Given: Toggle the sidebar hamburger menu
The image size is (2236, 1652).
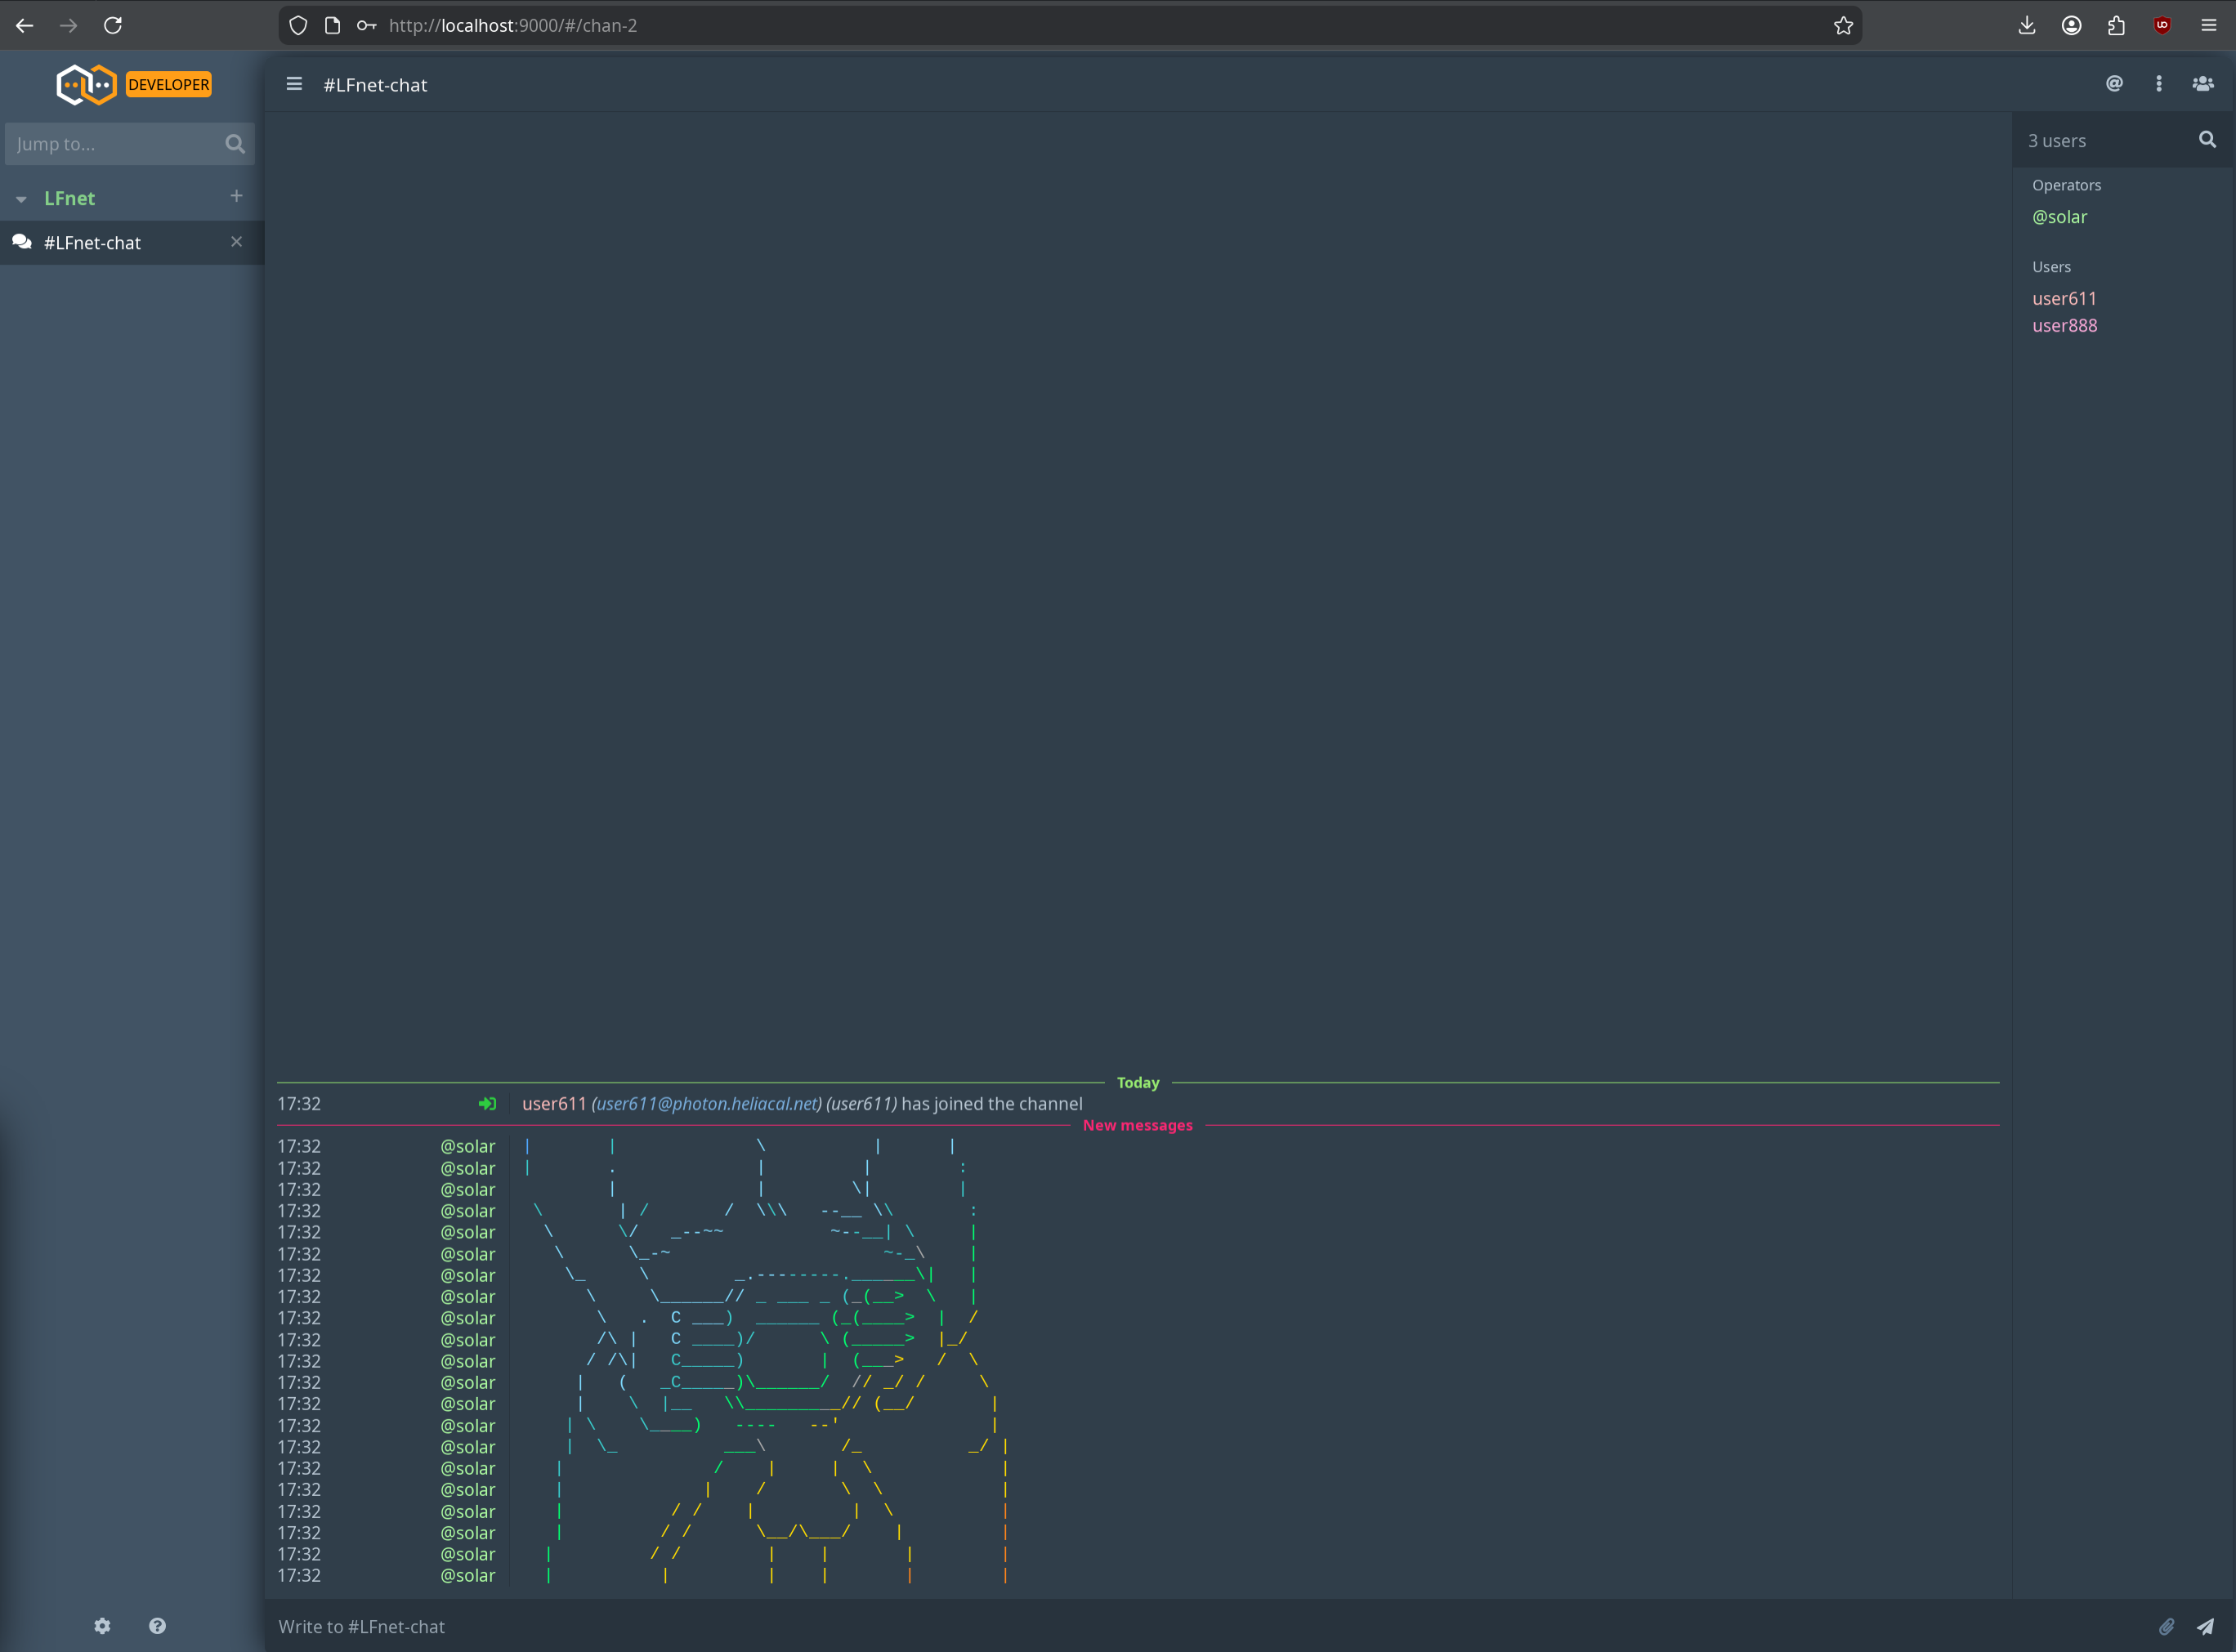Looking at the screenshot, I should [294, 84].
